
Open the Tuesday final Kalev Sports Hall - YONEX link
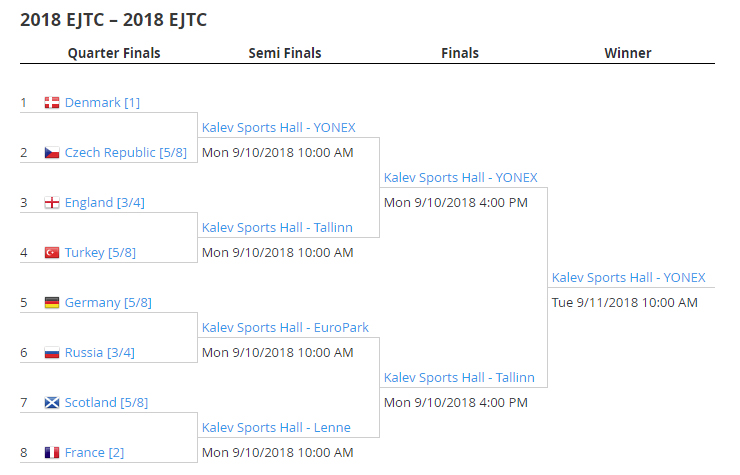pyautogui.click(x=628, y=278)
